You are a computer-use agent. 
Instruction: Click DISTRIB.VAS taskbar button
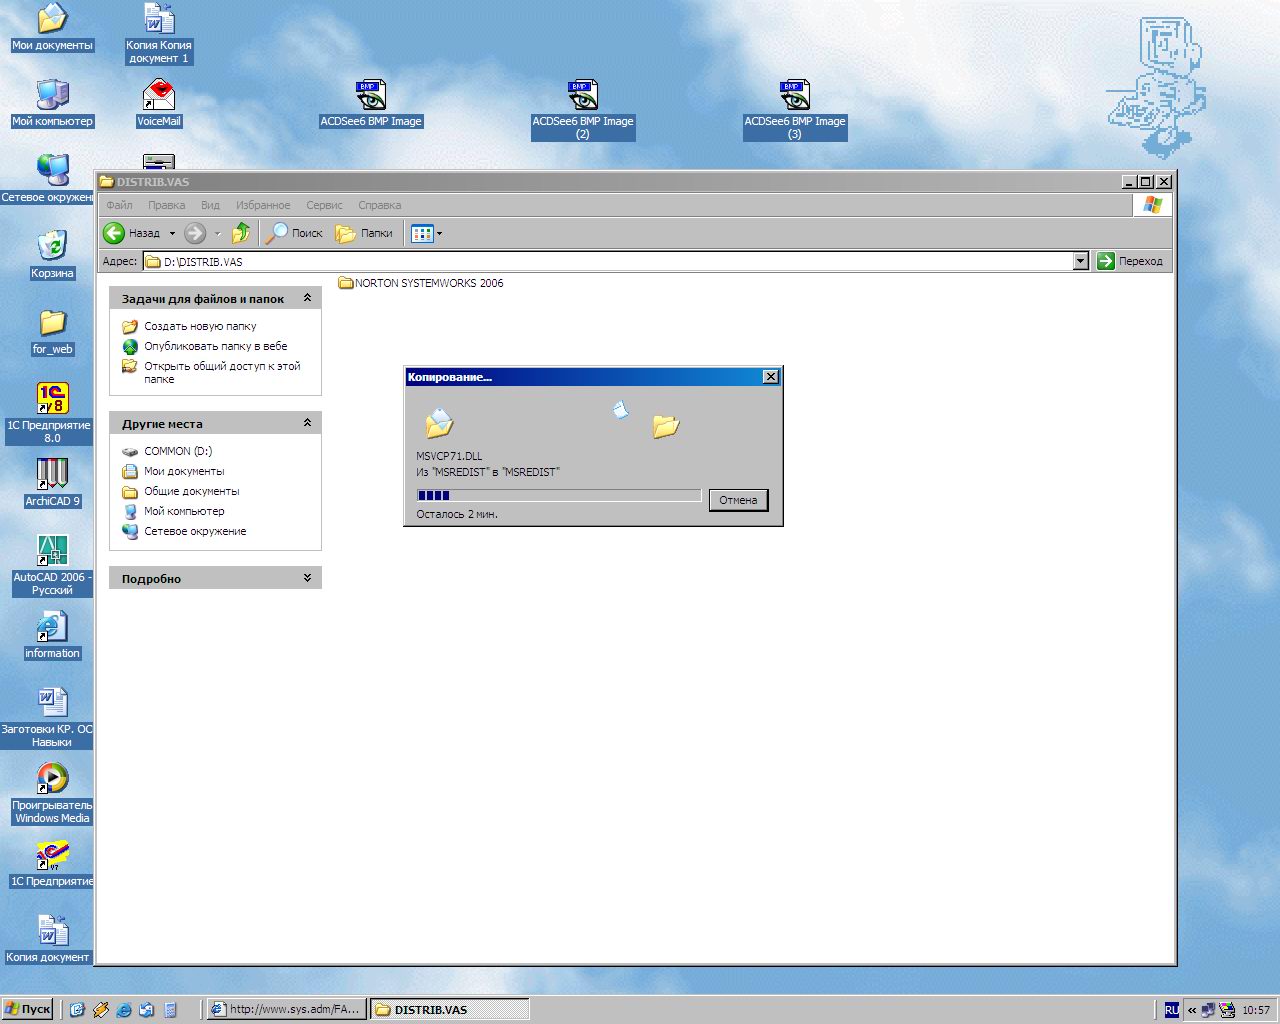coord(449,1009)
